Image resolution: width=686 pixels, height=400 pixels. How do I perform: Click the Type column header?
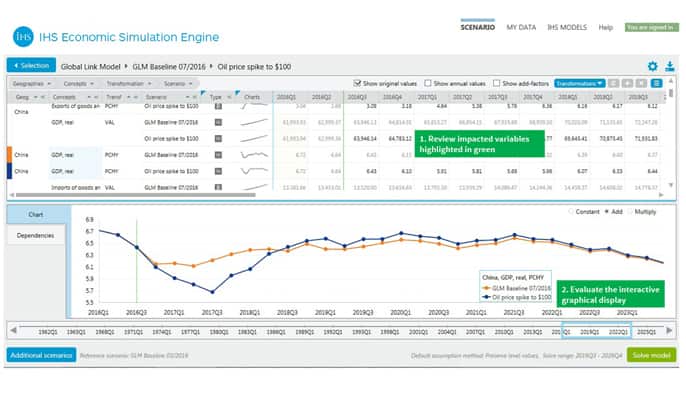point(216,97)
